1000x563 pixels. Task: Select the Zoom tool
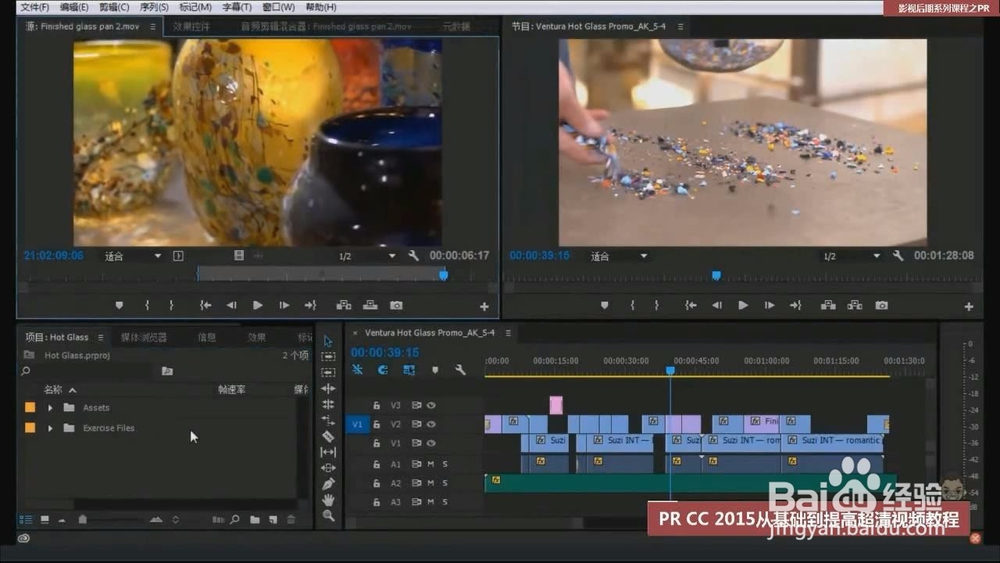(x=328, y=515)
